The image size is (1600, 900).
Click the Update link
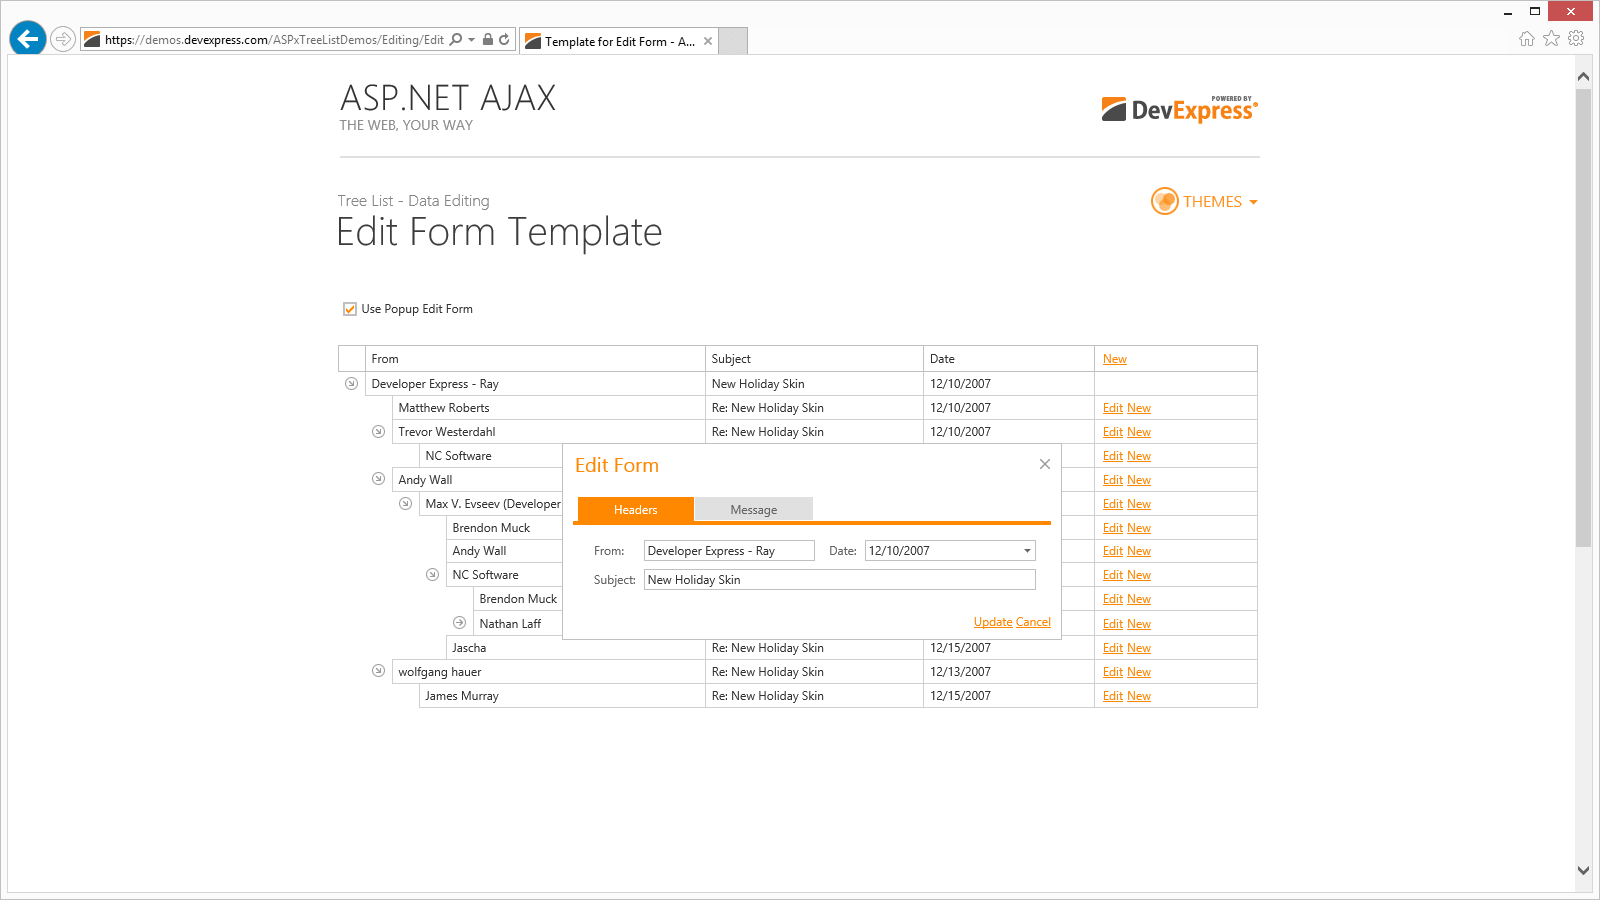[993, 622]
